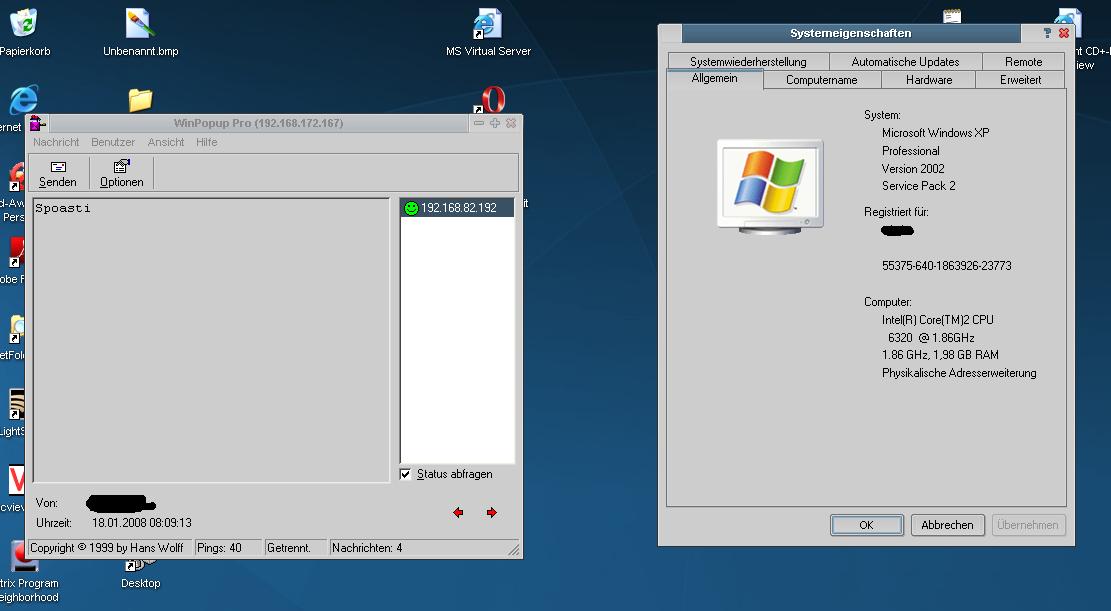Click inside the Spoasti message text area
1111x611 pixels.
[211, 340]
